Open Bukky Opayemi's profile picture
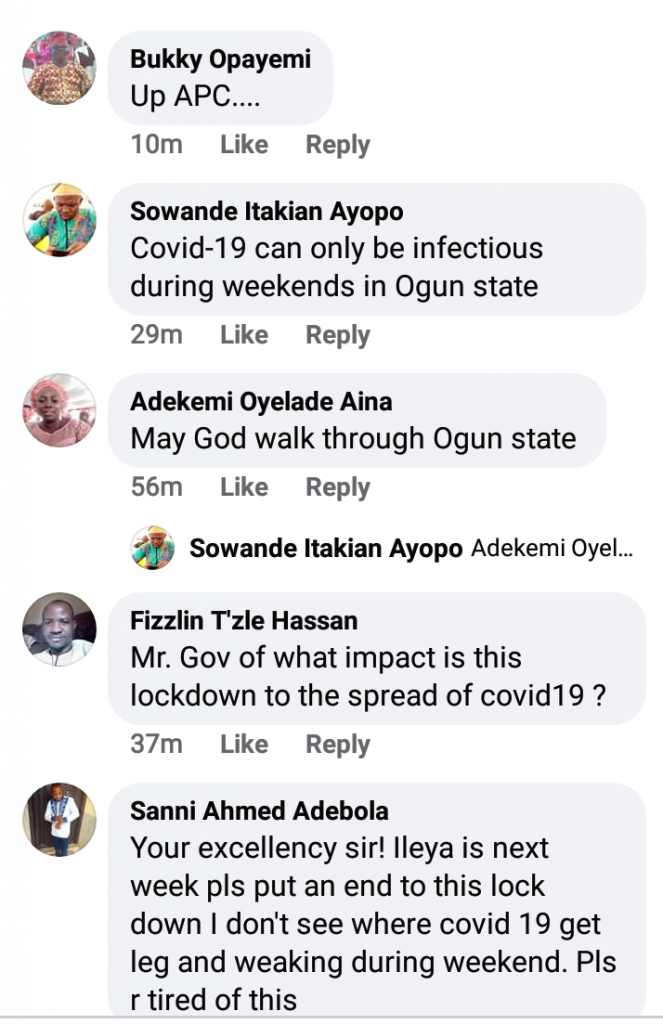Screen dimensions: 663x1024 click(60, 67)
